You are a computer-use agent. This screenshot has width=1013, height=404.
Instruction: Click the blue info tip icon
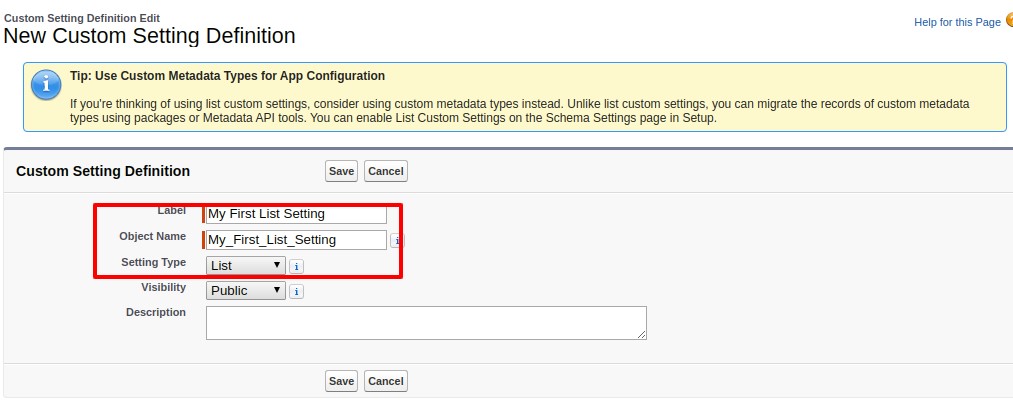(45, 87)
